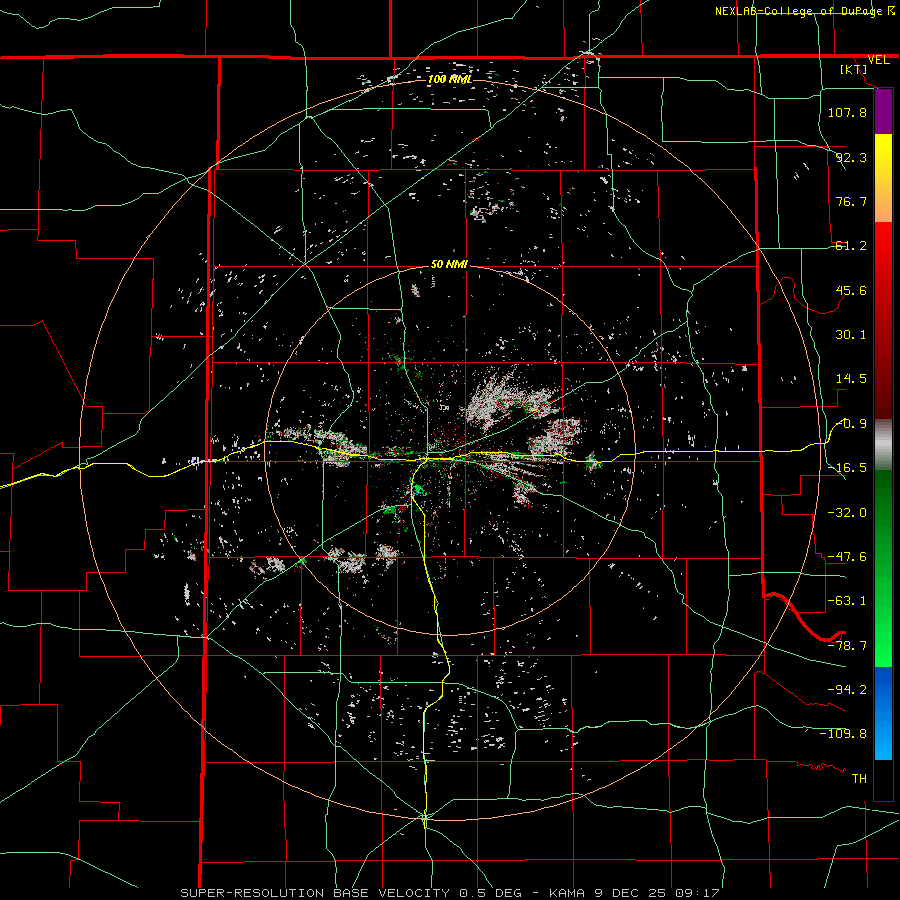This screenshot has width=900, height=900.
Task: Click the 14.5 velocity scale value
Action: [851, 379]
